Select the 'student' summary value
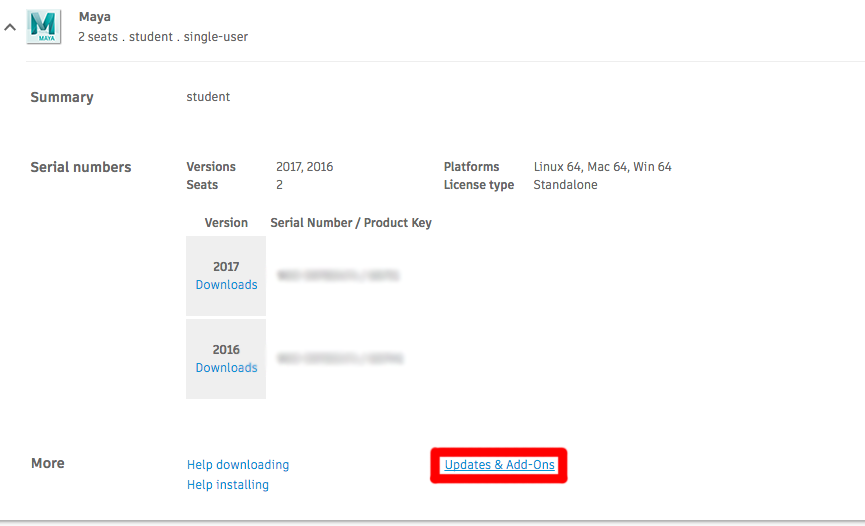This screenshot has height=526, width=865. point(208,97)
